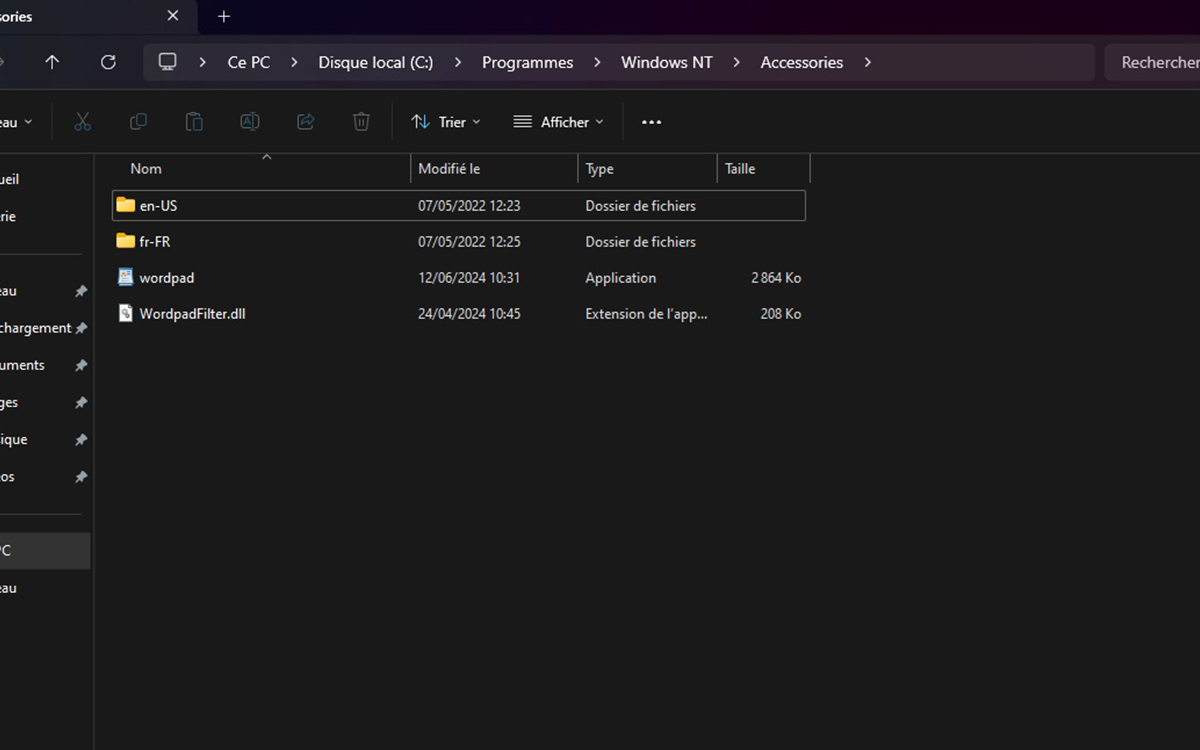The height and width of the screenshot is (750, 1200).
Task: Expand chevron after Ce PC breadcrumb
Action: 294,62
